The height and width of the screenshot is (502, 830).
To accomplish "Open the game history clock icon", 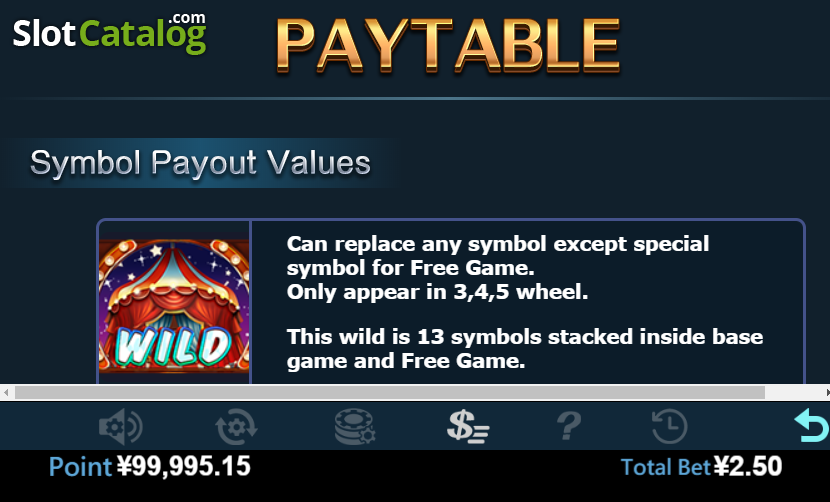I will 670,427.
